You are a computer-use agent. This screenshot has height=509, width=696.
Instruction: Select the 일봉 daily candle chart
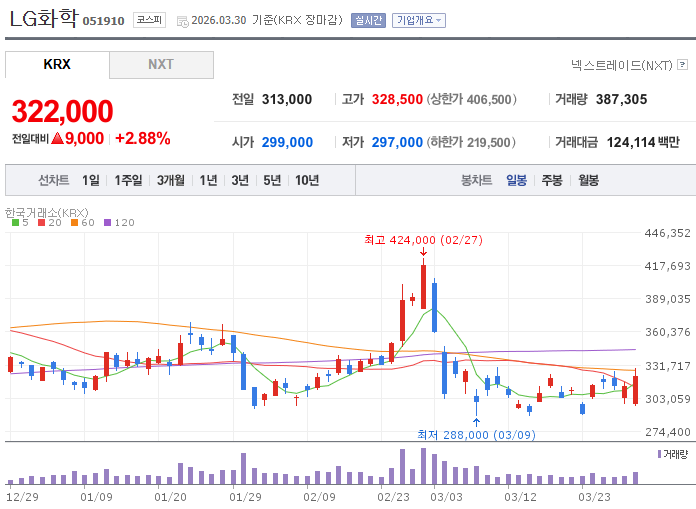[516, 180]
